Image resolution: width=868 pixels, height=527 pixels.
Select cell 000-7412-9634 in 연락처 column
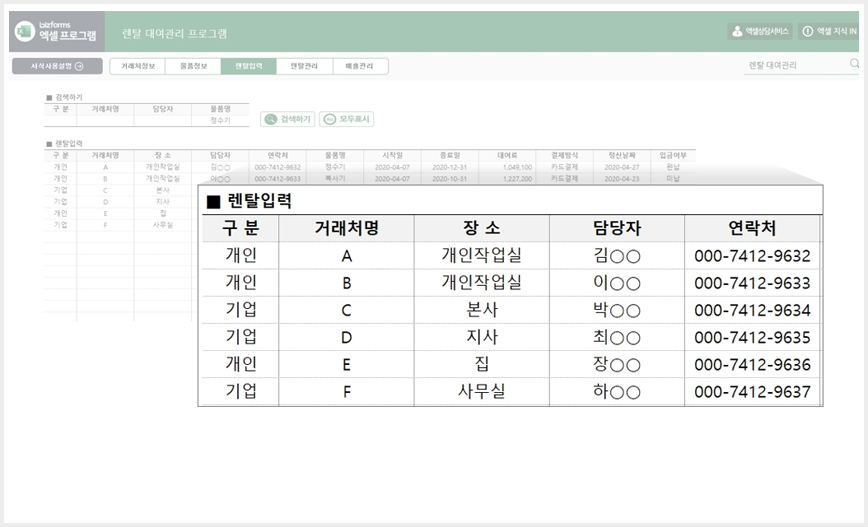[752, 310]
